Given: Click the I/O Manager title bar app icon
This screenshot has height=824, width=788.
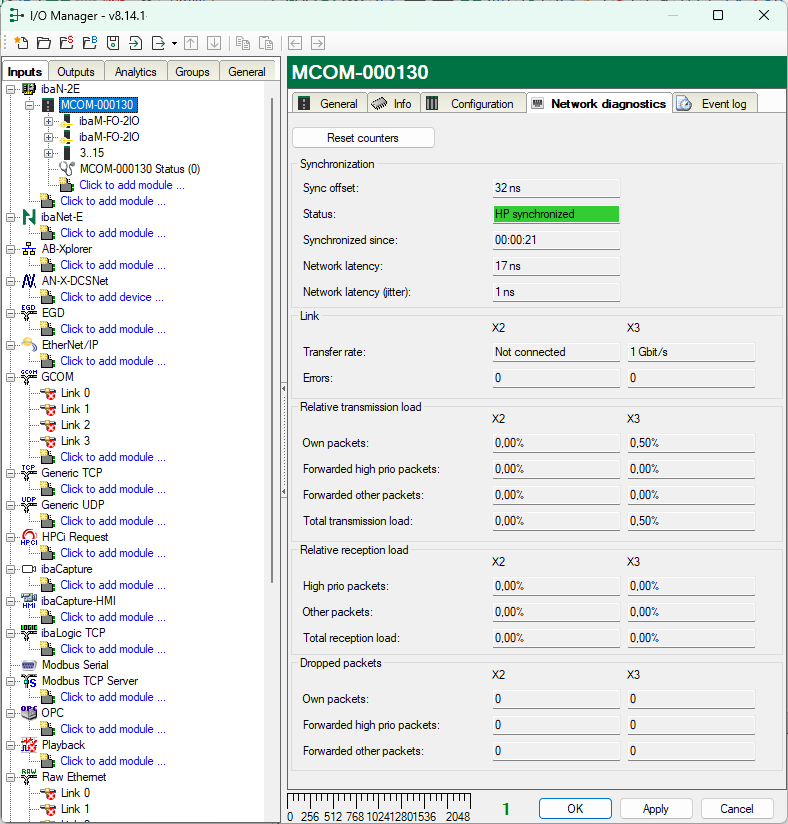Looking at the screenshot, I should pyautogui.click(x=16, y=15).
